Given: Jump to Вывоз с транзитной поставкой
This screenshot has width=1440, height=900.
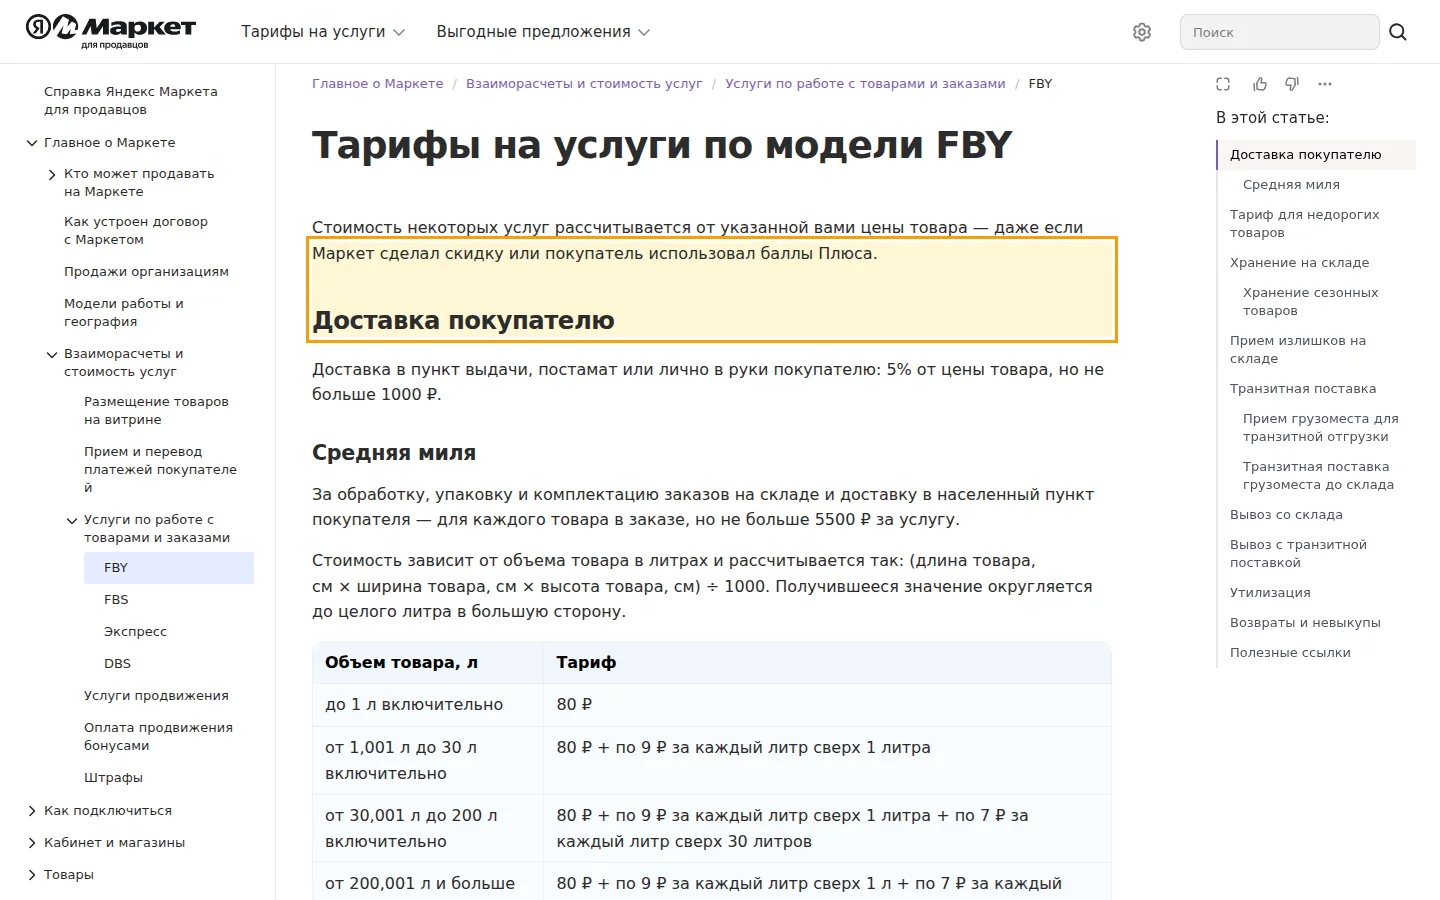Looking at the screenshot, I should 1298,554.
